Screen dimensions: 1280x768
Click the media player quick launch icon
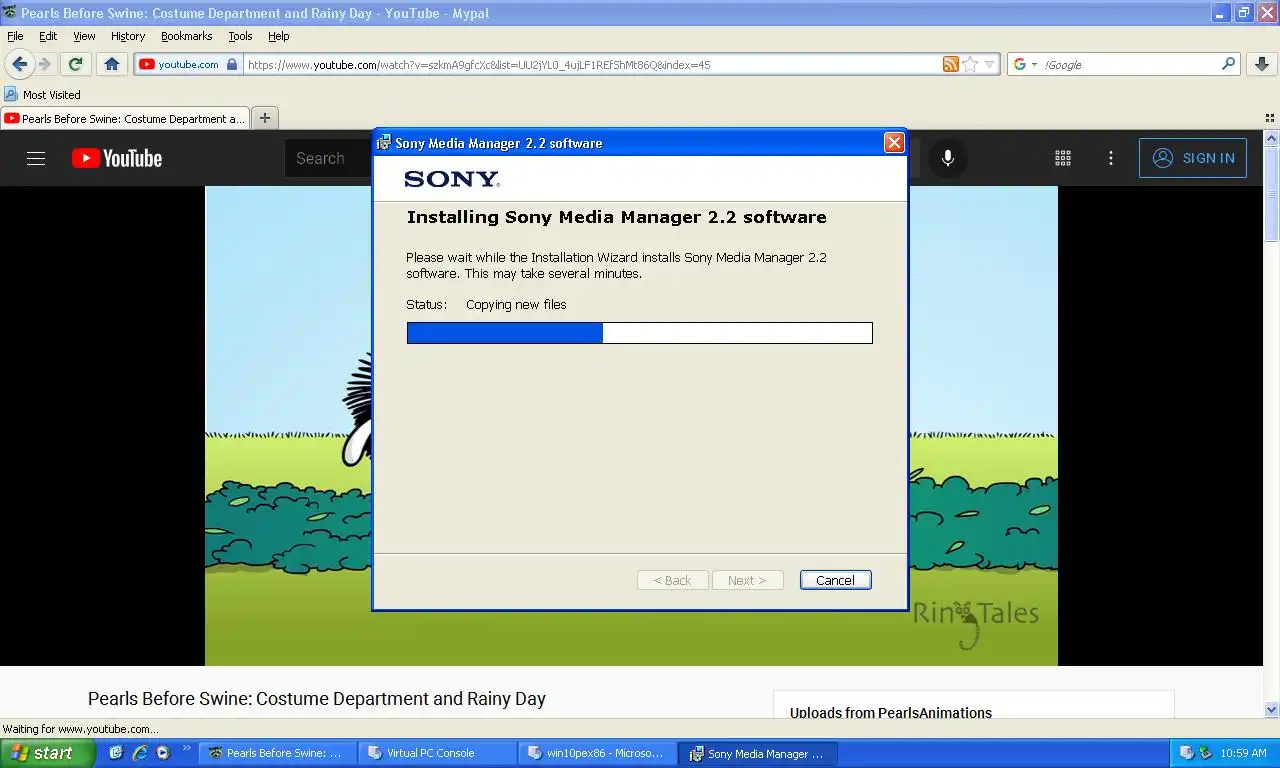pos(163,753)
